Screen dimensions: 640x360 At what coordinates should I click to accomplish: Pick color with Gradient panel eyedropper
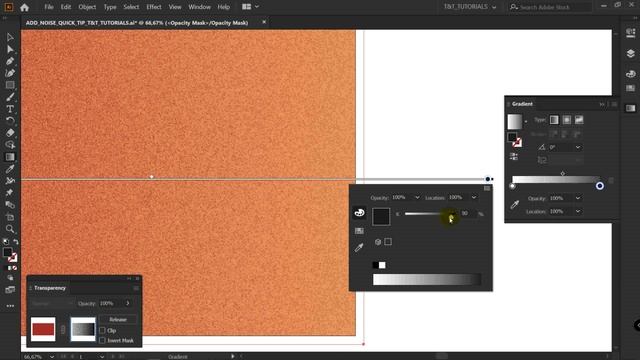tap(515, 204)
